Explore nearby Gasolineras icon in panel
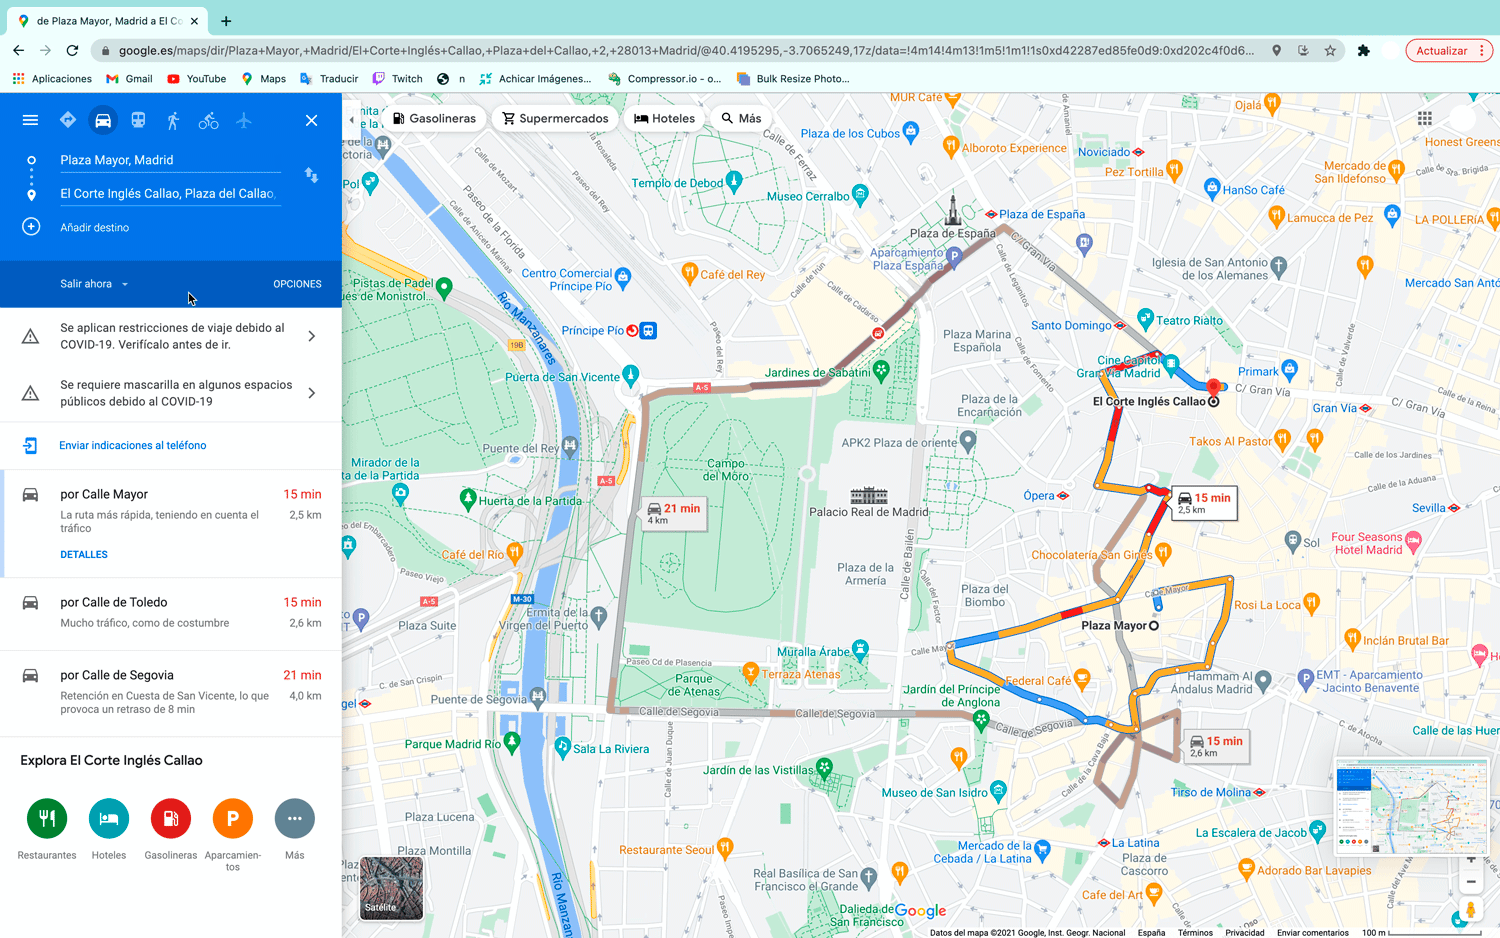1500x938 pixels. pyautogui.click(x=171, y=818)
